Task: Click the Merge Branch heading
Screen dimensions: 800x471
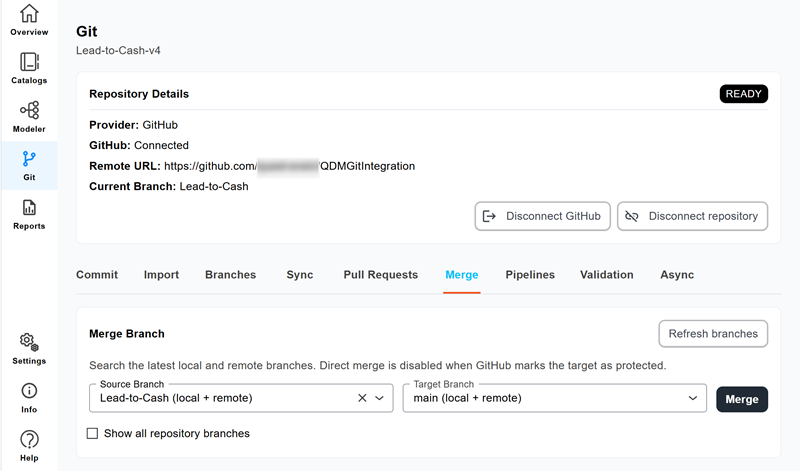Action: point(127,334)
